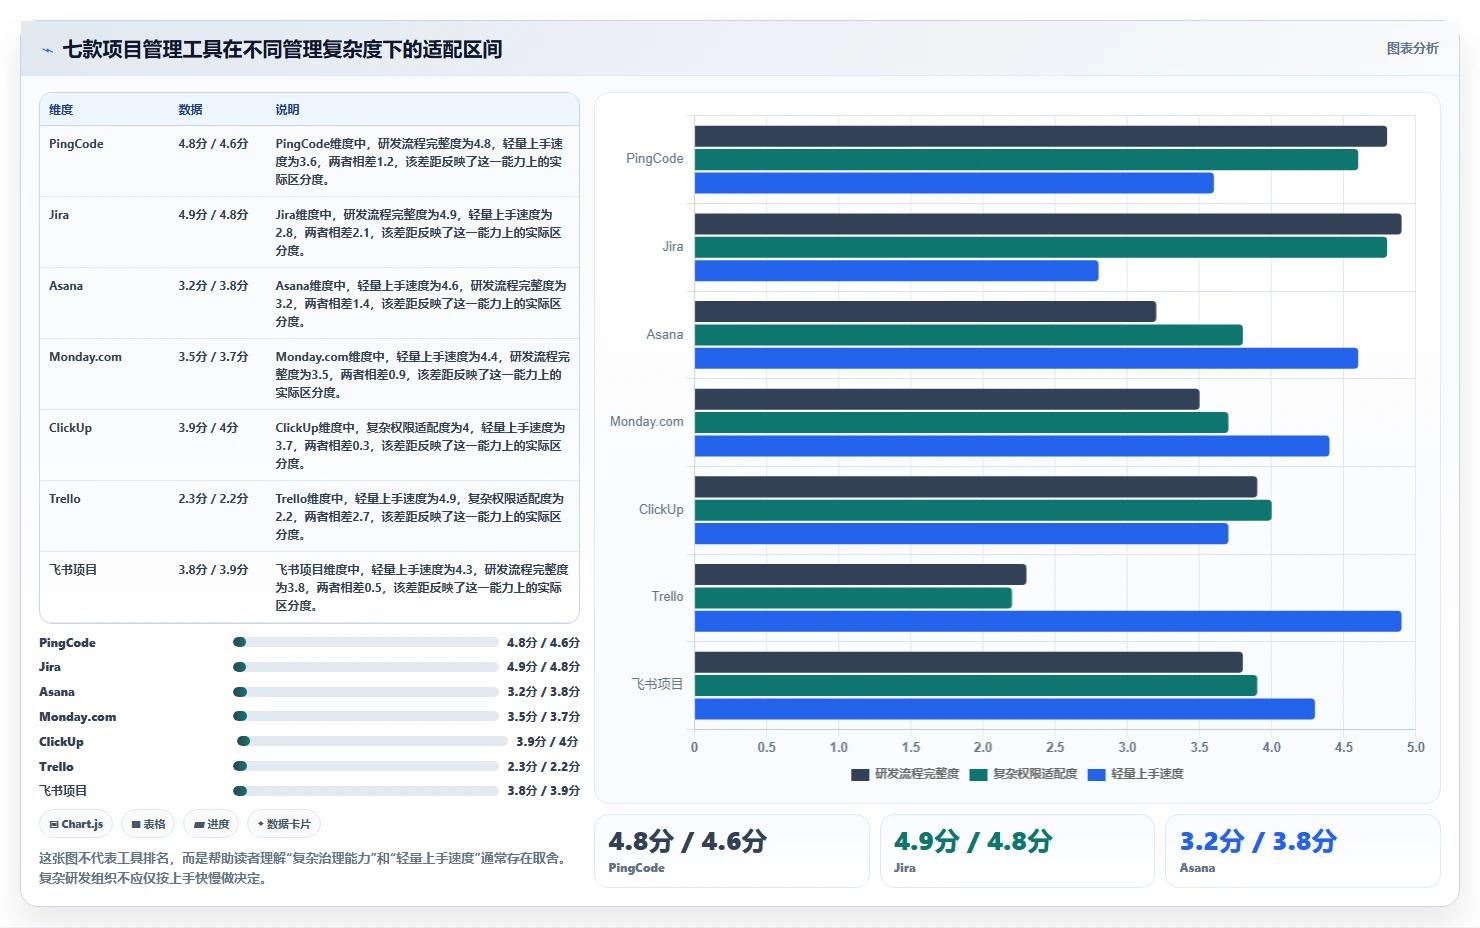Viewport: 1480px width, 928px height.
Task: Open the Jira 4.9分 / 4.8分 data card
Action: pos(1017,851)
